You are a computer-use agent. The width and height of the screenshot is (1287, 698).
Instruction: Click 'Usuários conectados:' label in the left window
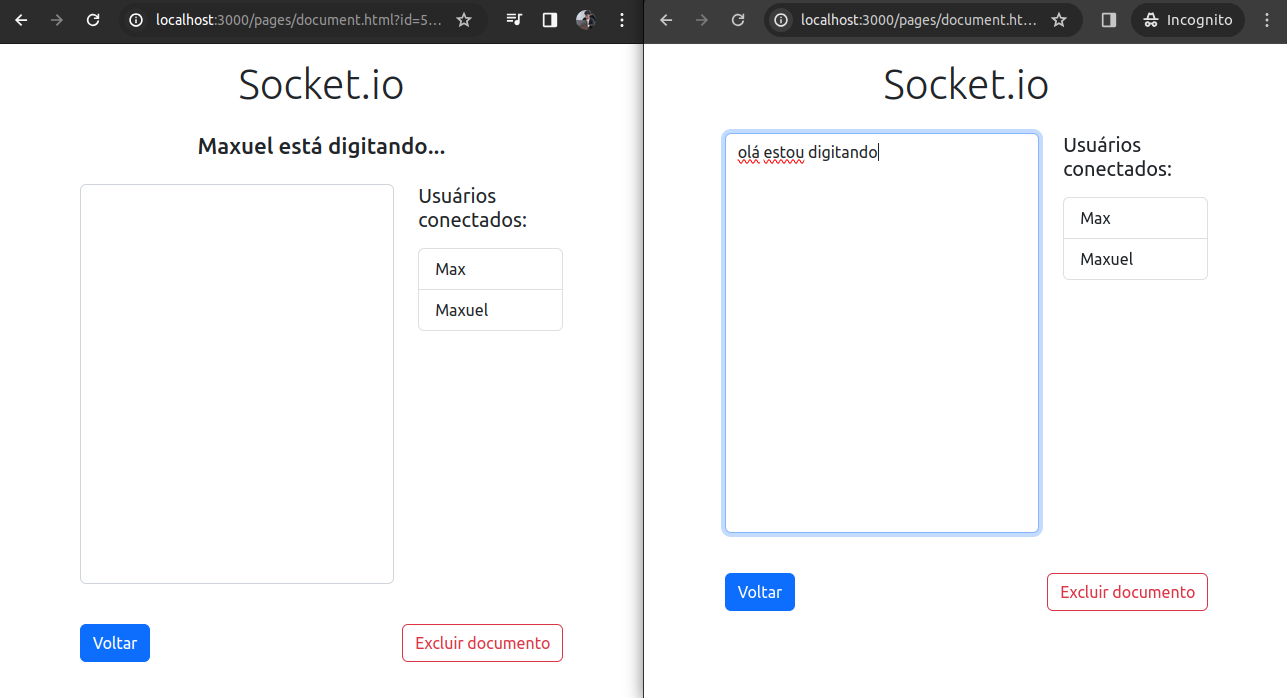472,208
